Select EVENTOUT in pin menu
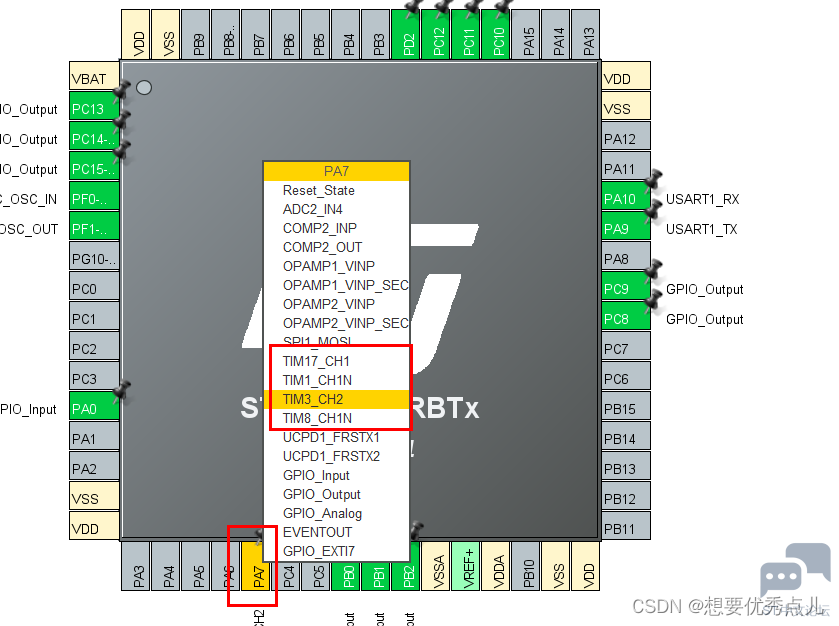The image size is (839, 626). coord(337,532)
